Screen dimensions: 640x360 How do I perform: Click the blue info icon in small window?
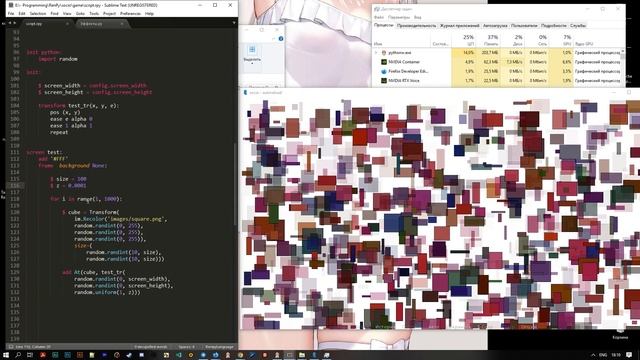pyautogui.click(x=281, y=38)
